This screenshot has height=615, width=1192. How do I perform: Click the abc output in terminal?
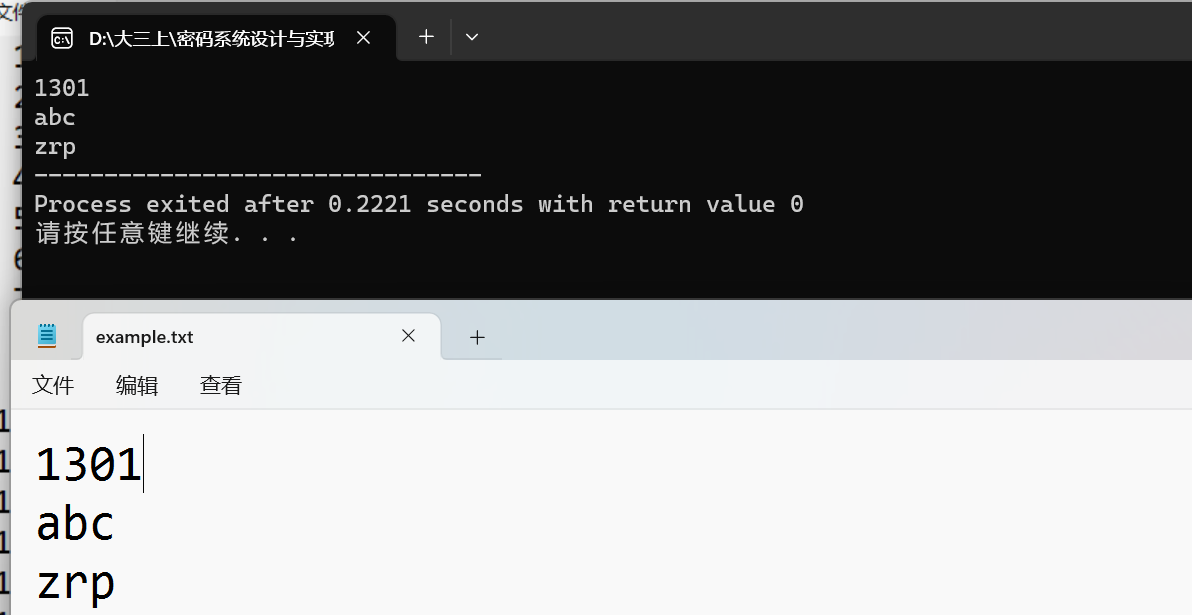55,117
